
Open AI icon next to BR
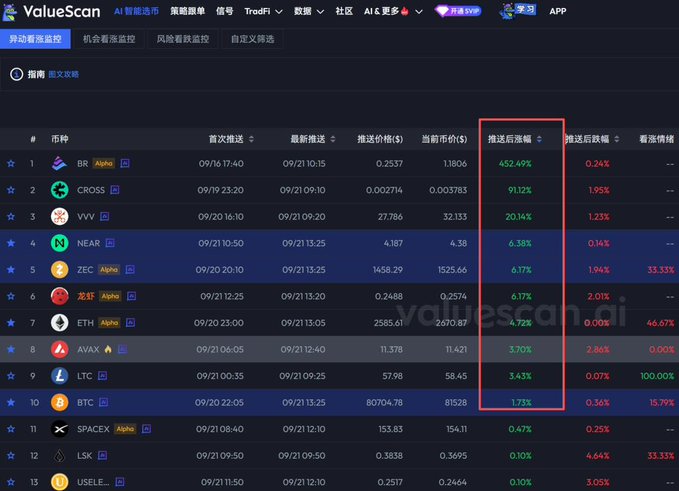[125, 163]
